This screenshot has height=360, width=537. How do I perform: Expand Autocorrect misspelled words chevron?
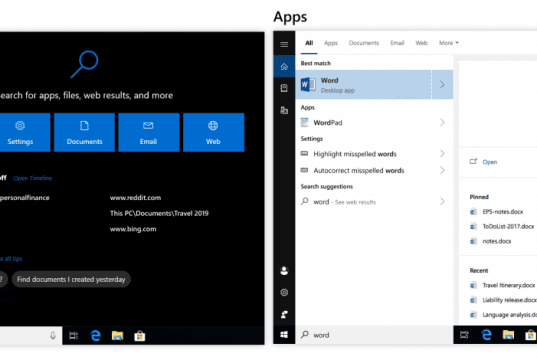point(442,170)
